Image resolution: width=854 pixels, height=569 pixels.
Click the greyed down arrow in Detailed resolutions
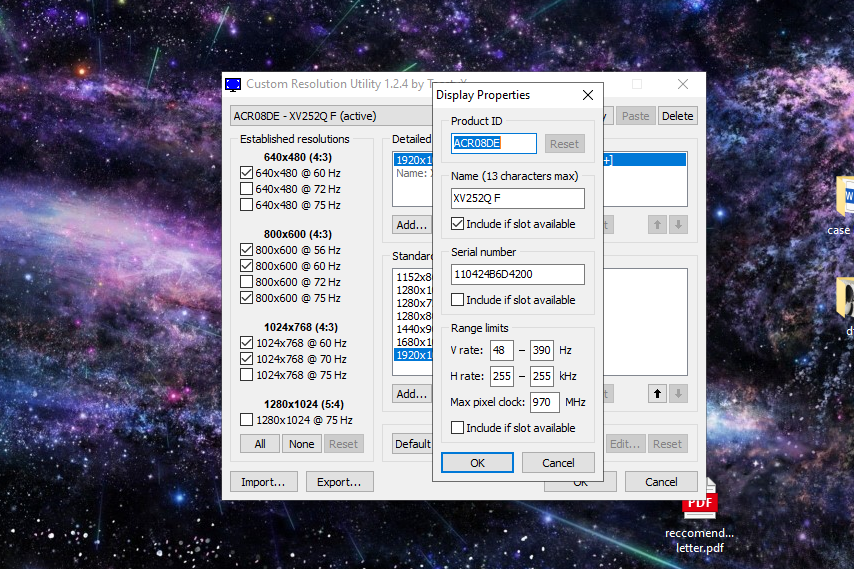679,225
